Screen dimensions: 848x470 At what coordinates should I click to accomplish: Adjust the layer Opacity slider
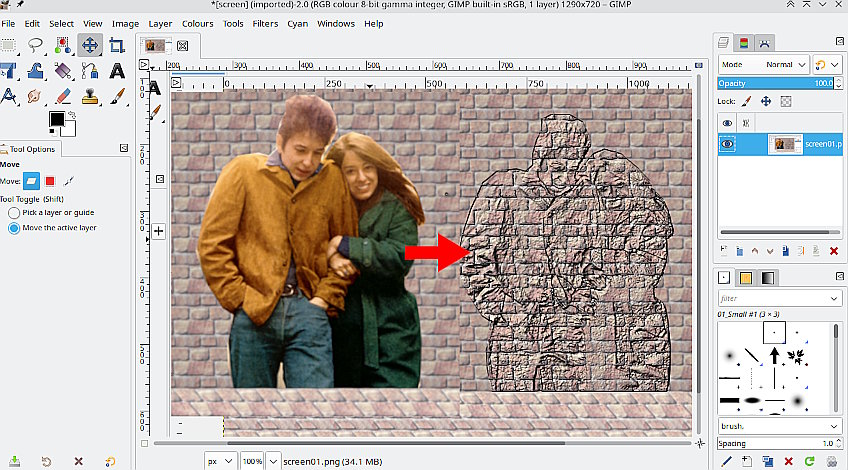coord(775,83)
